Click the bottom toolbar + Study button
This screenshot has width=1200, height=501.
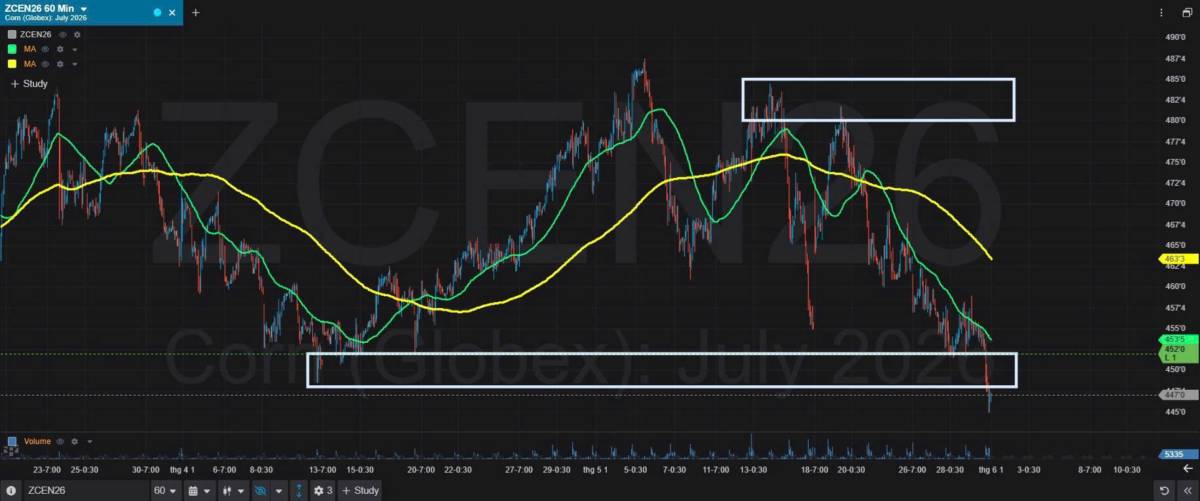(361, 491)
